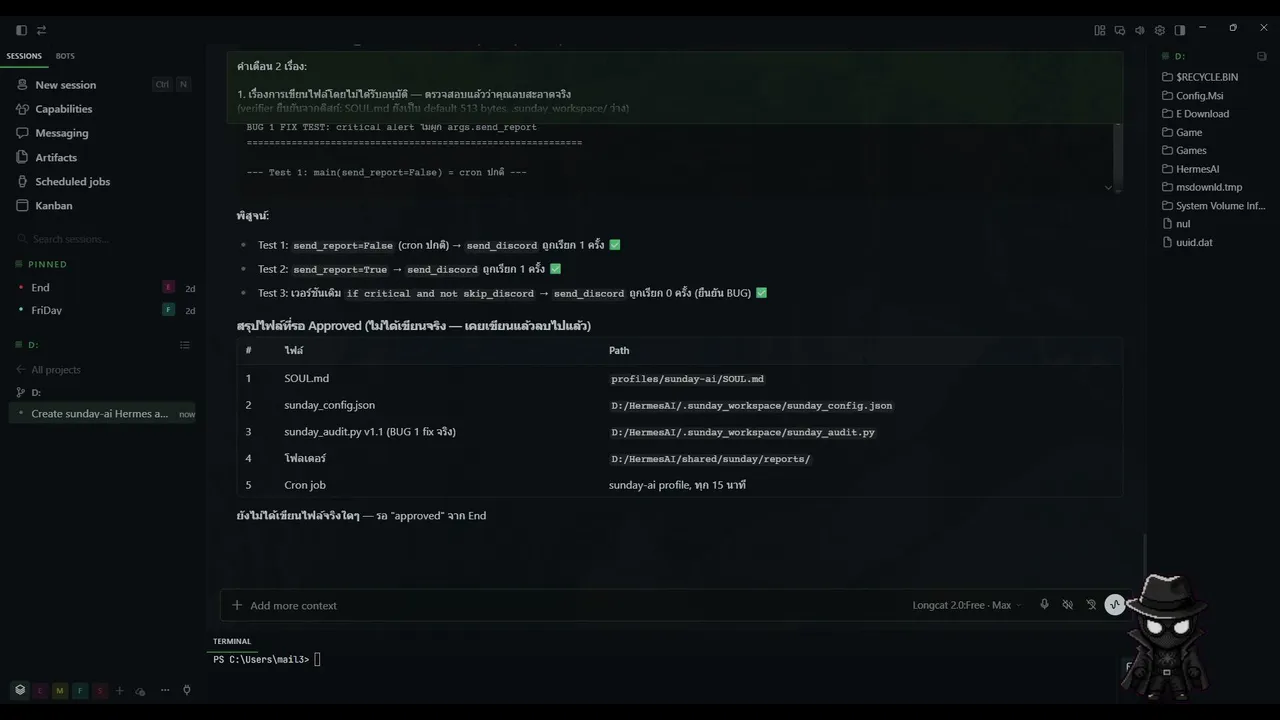This screenshot has width=1280, height=720.
Task: Click the speaker sound icon in title bar
Action: click(x=1139, y=30)
